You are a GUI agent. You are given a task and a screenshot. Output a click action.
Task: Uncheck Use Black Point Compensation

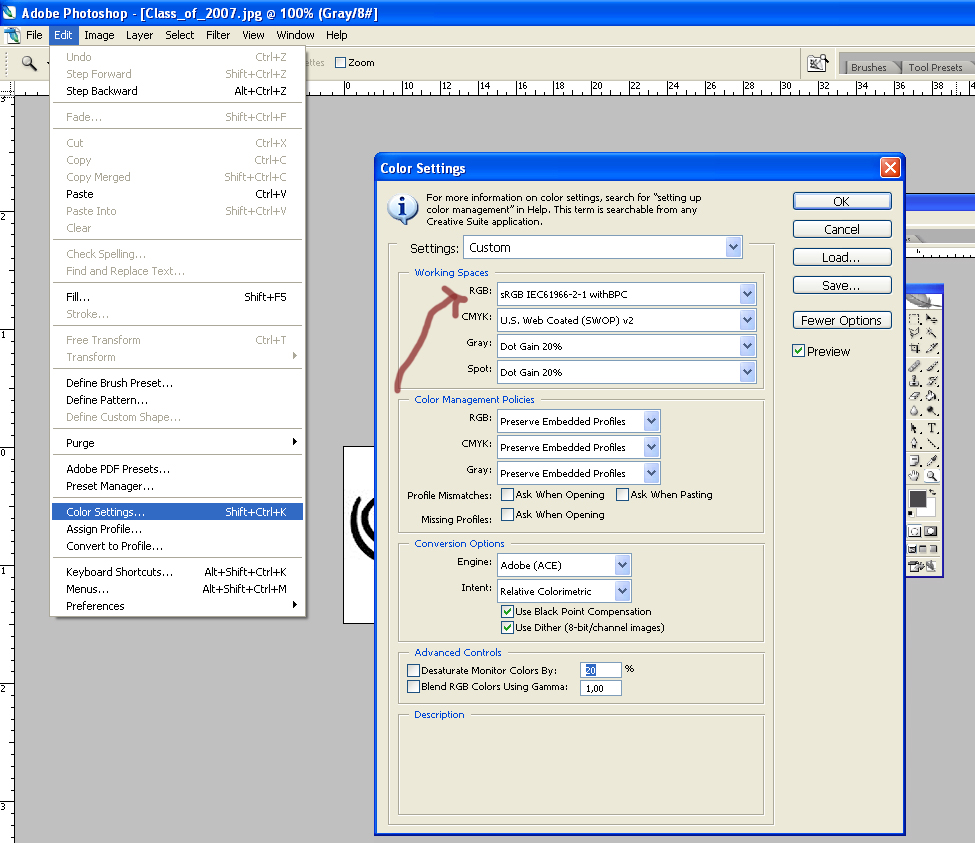[507, 612]
